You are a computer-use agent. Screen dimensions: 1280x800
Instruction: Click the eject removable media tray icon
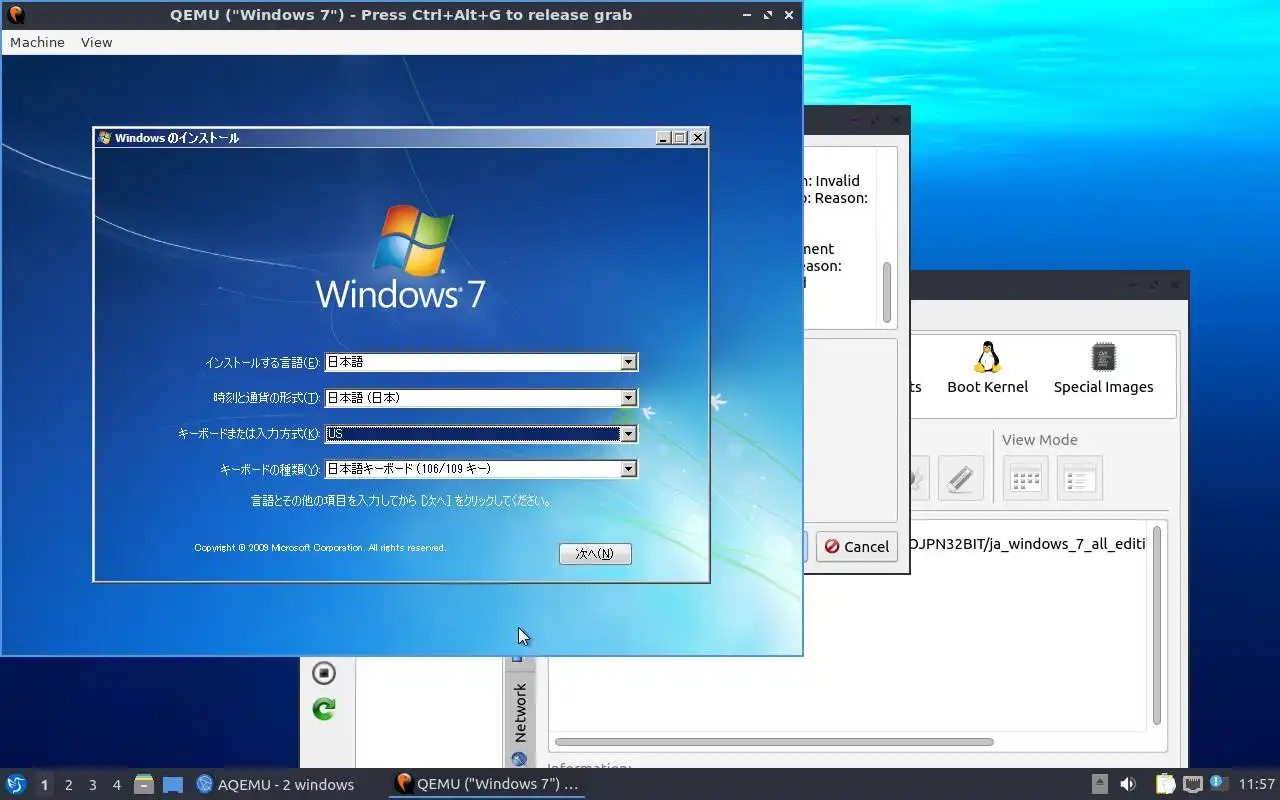[1099, 784]
